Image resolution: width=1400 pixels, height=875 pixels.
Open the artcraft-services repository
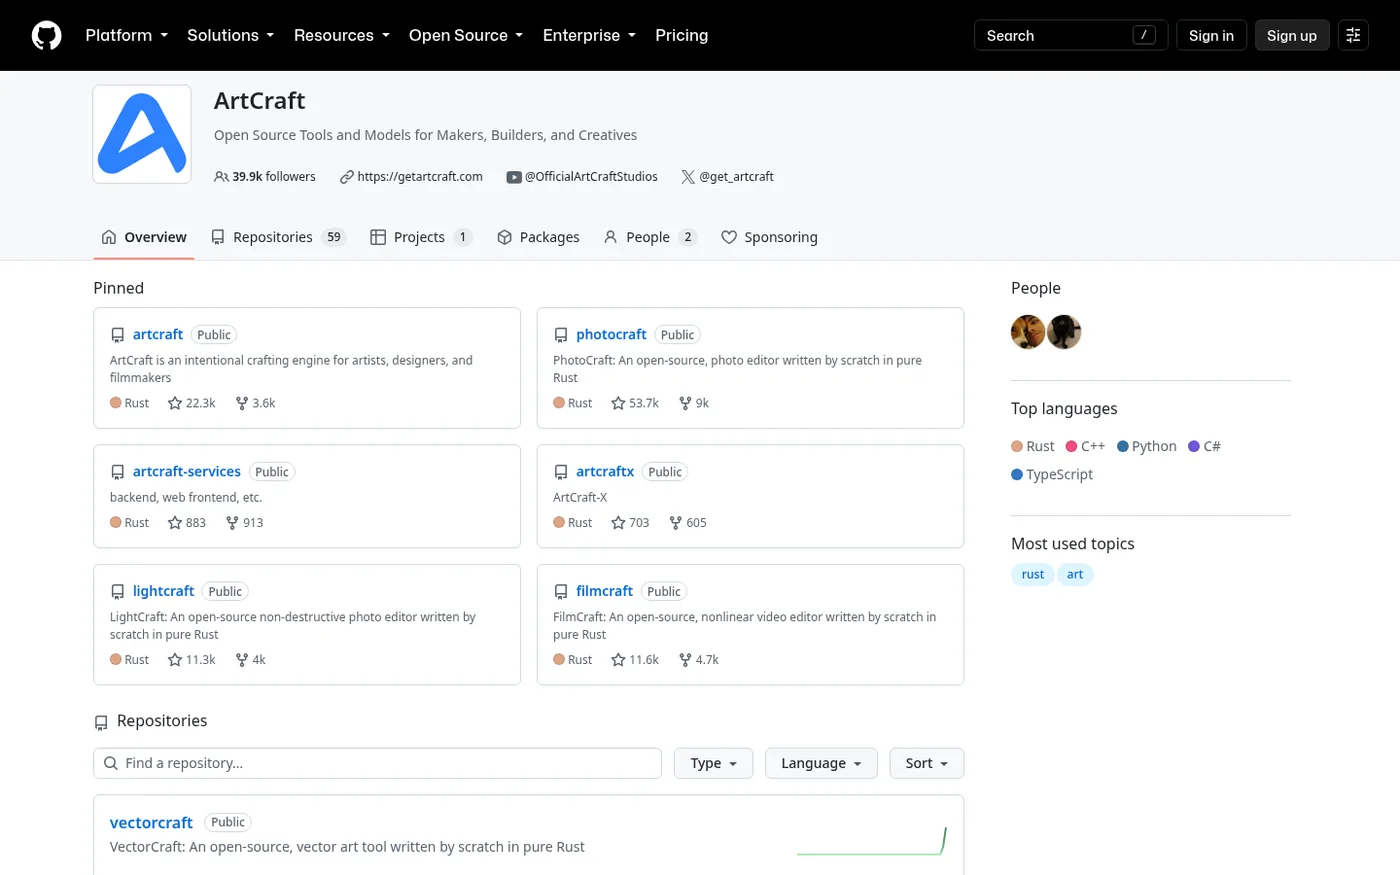pyautogui.click(x=187, y=471)
